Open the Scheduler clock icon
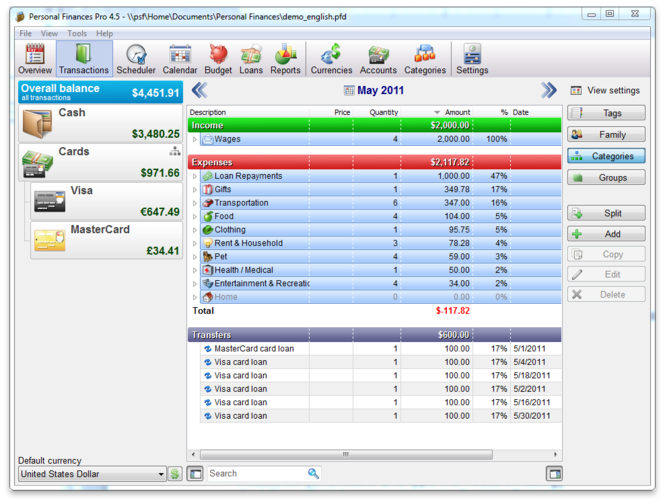 click(136, 59)
